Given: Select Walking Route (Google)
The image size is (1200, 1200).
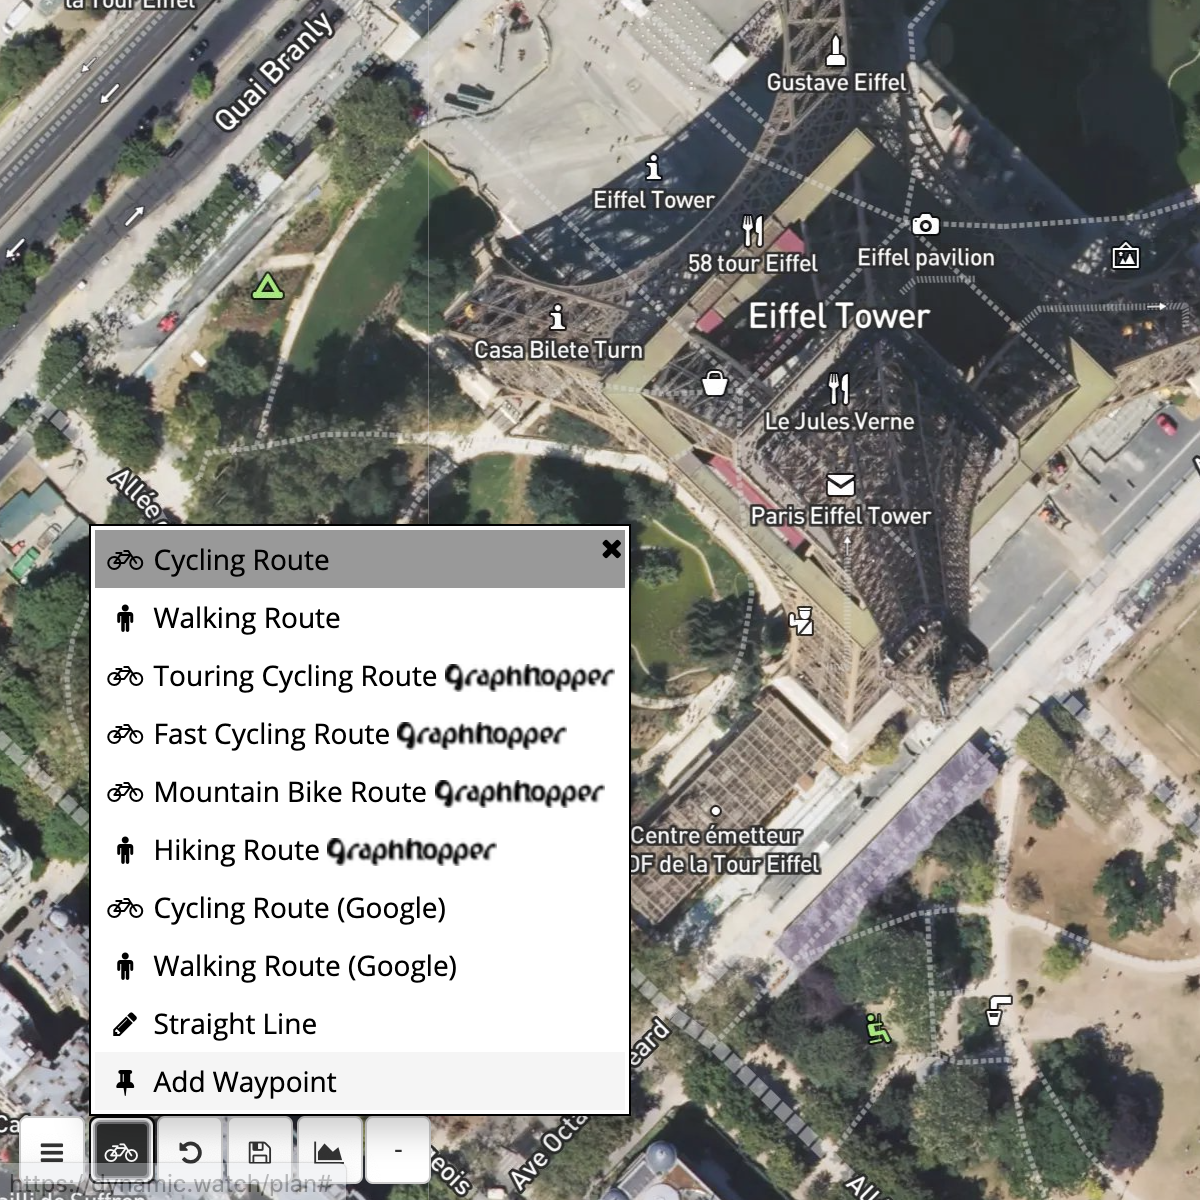Looking at the screenshot, I should click(304, 967).
